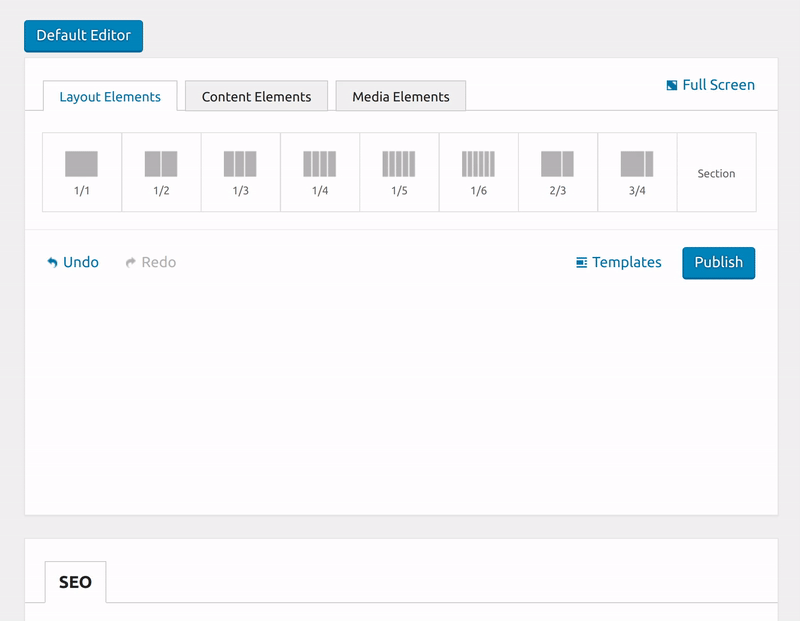Insert the 2/3 column layout
The image size is (800, 621).
pyautogui.click(x=557, y=172)
